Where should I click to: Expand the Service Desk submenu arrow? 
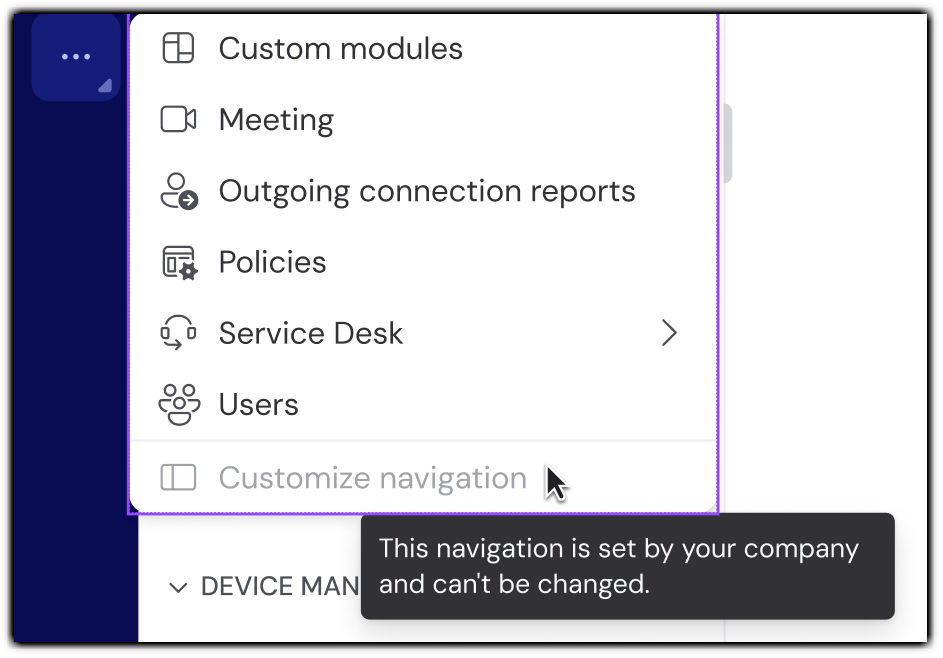[x=669, y=333]
